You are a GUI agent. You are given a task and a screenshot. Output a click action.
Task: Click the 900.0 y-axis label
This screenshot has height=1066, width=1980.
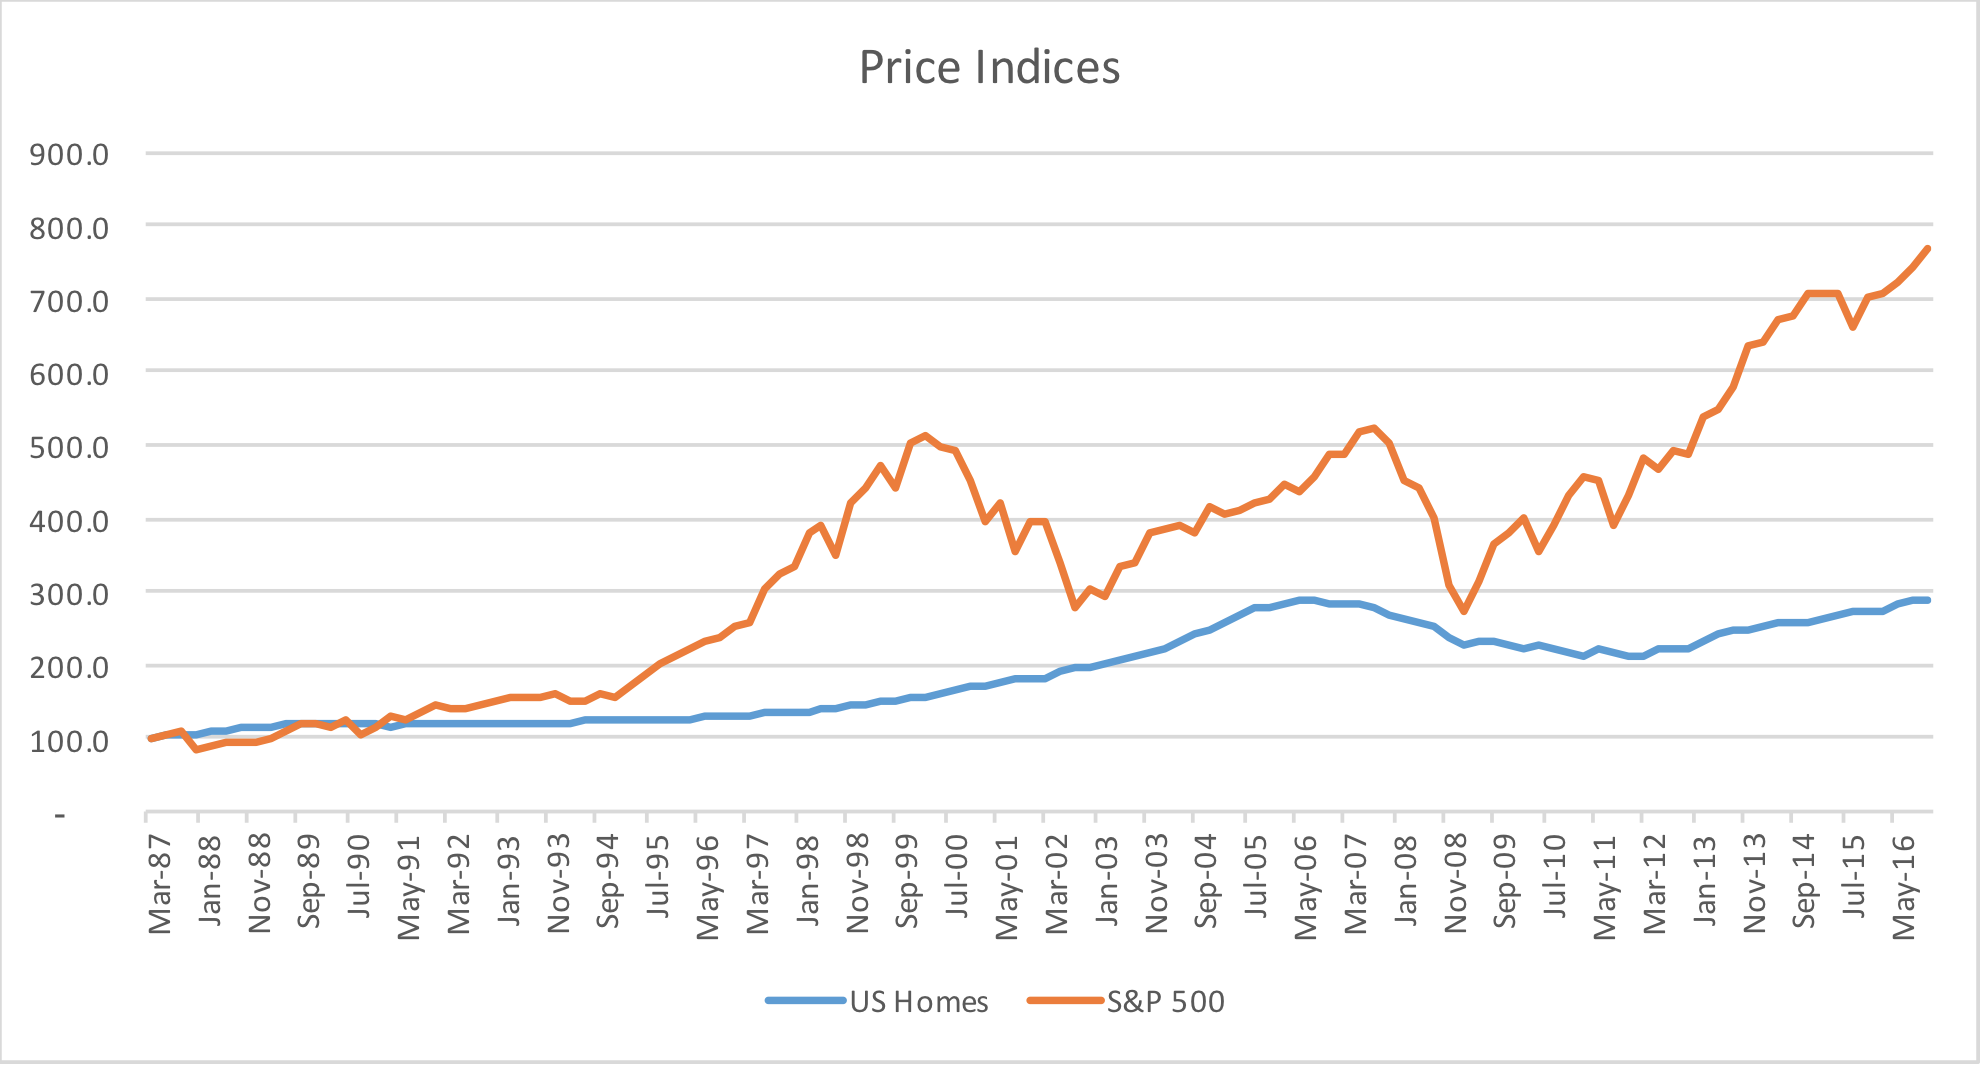69,154
